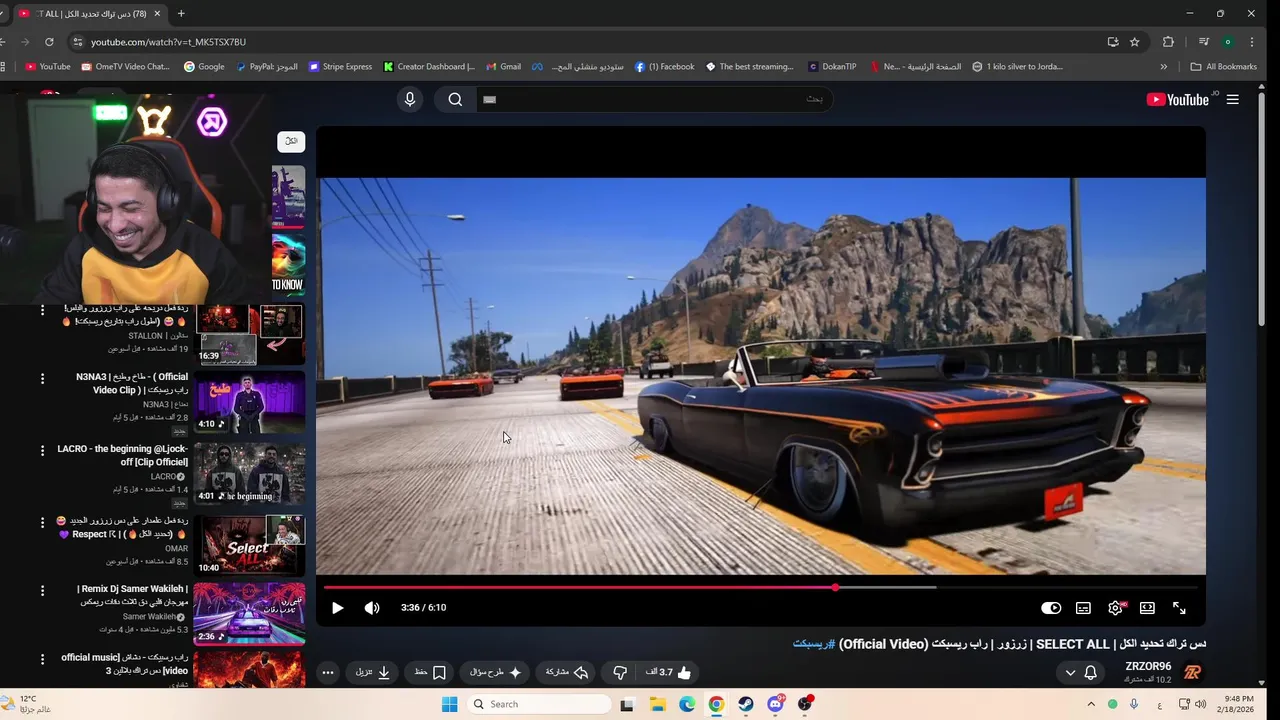Viewport: 1280px width, 720px height.
Task: Open Chrome extensions puzzle icon
Action: [x=1168, y=42]
